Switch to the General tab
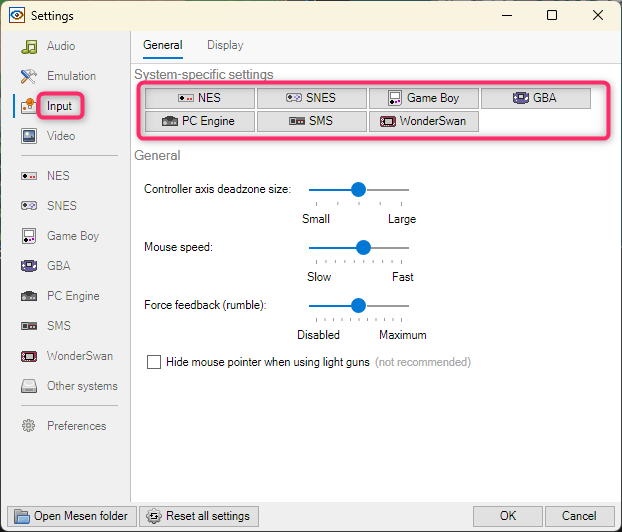Image resolution: width=622 pixels, height=532 pixels. (163, 45)
